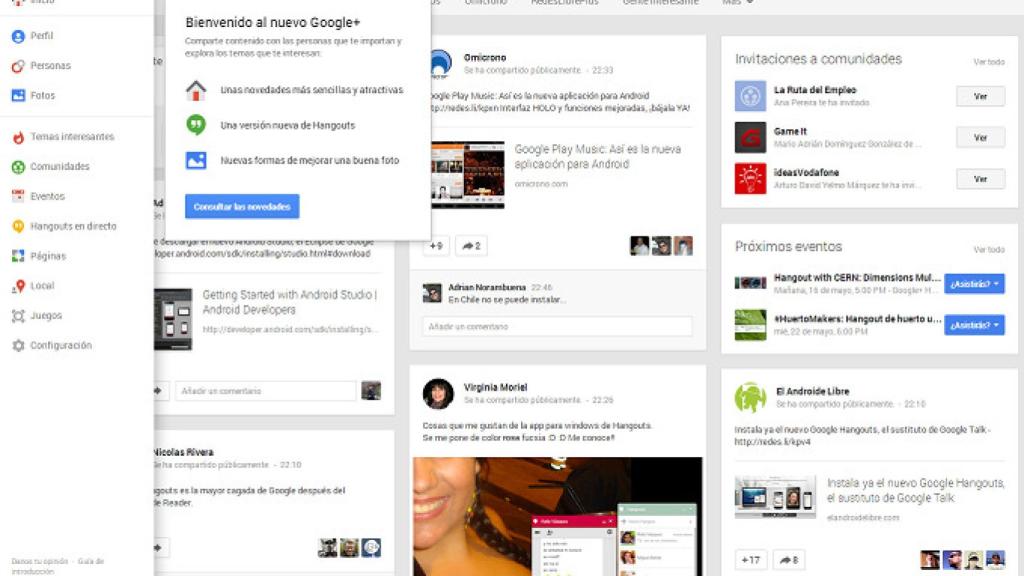The image size is (1024, 576).
Task: Select Fotos from the left sidebar
Action: (40, 95)
